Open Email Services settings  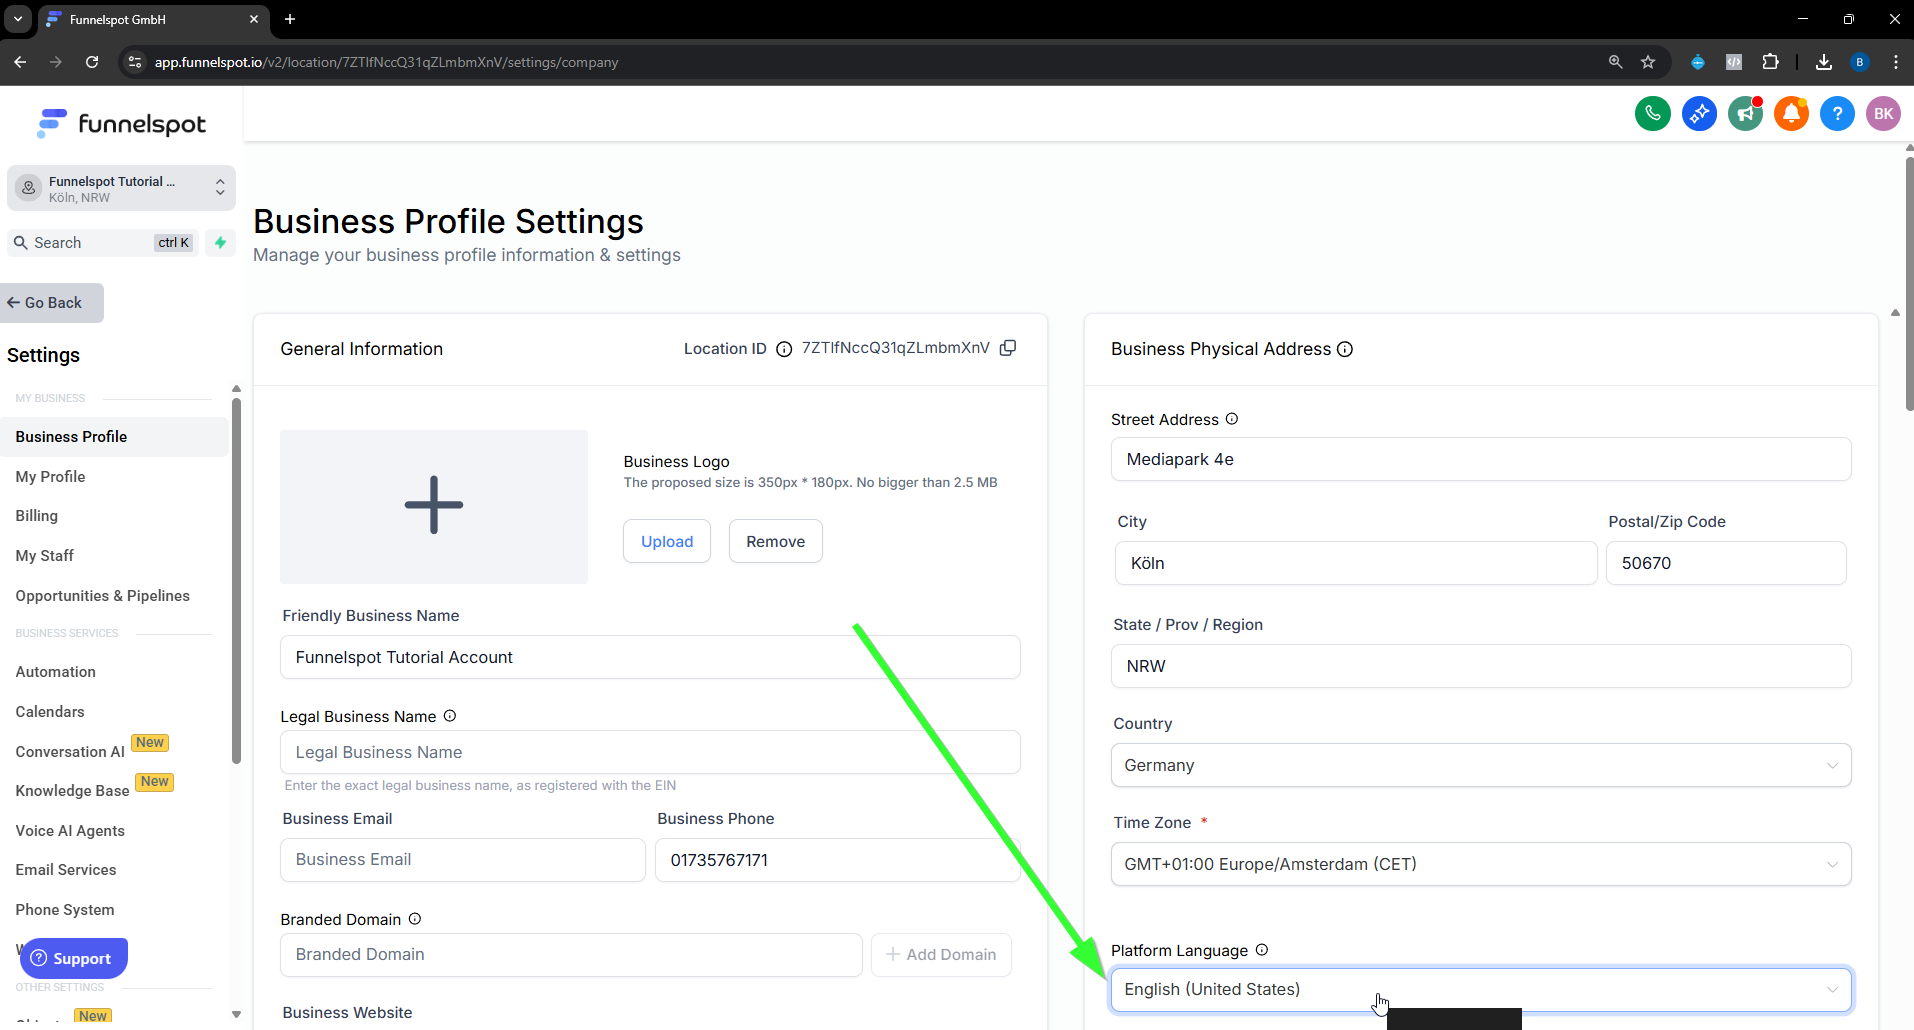coord(66,870)
